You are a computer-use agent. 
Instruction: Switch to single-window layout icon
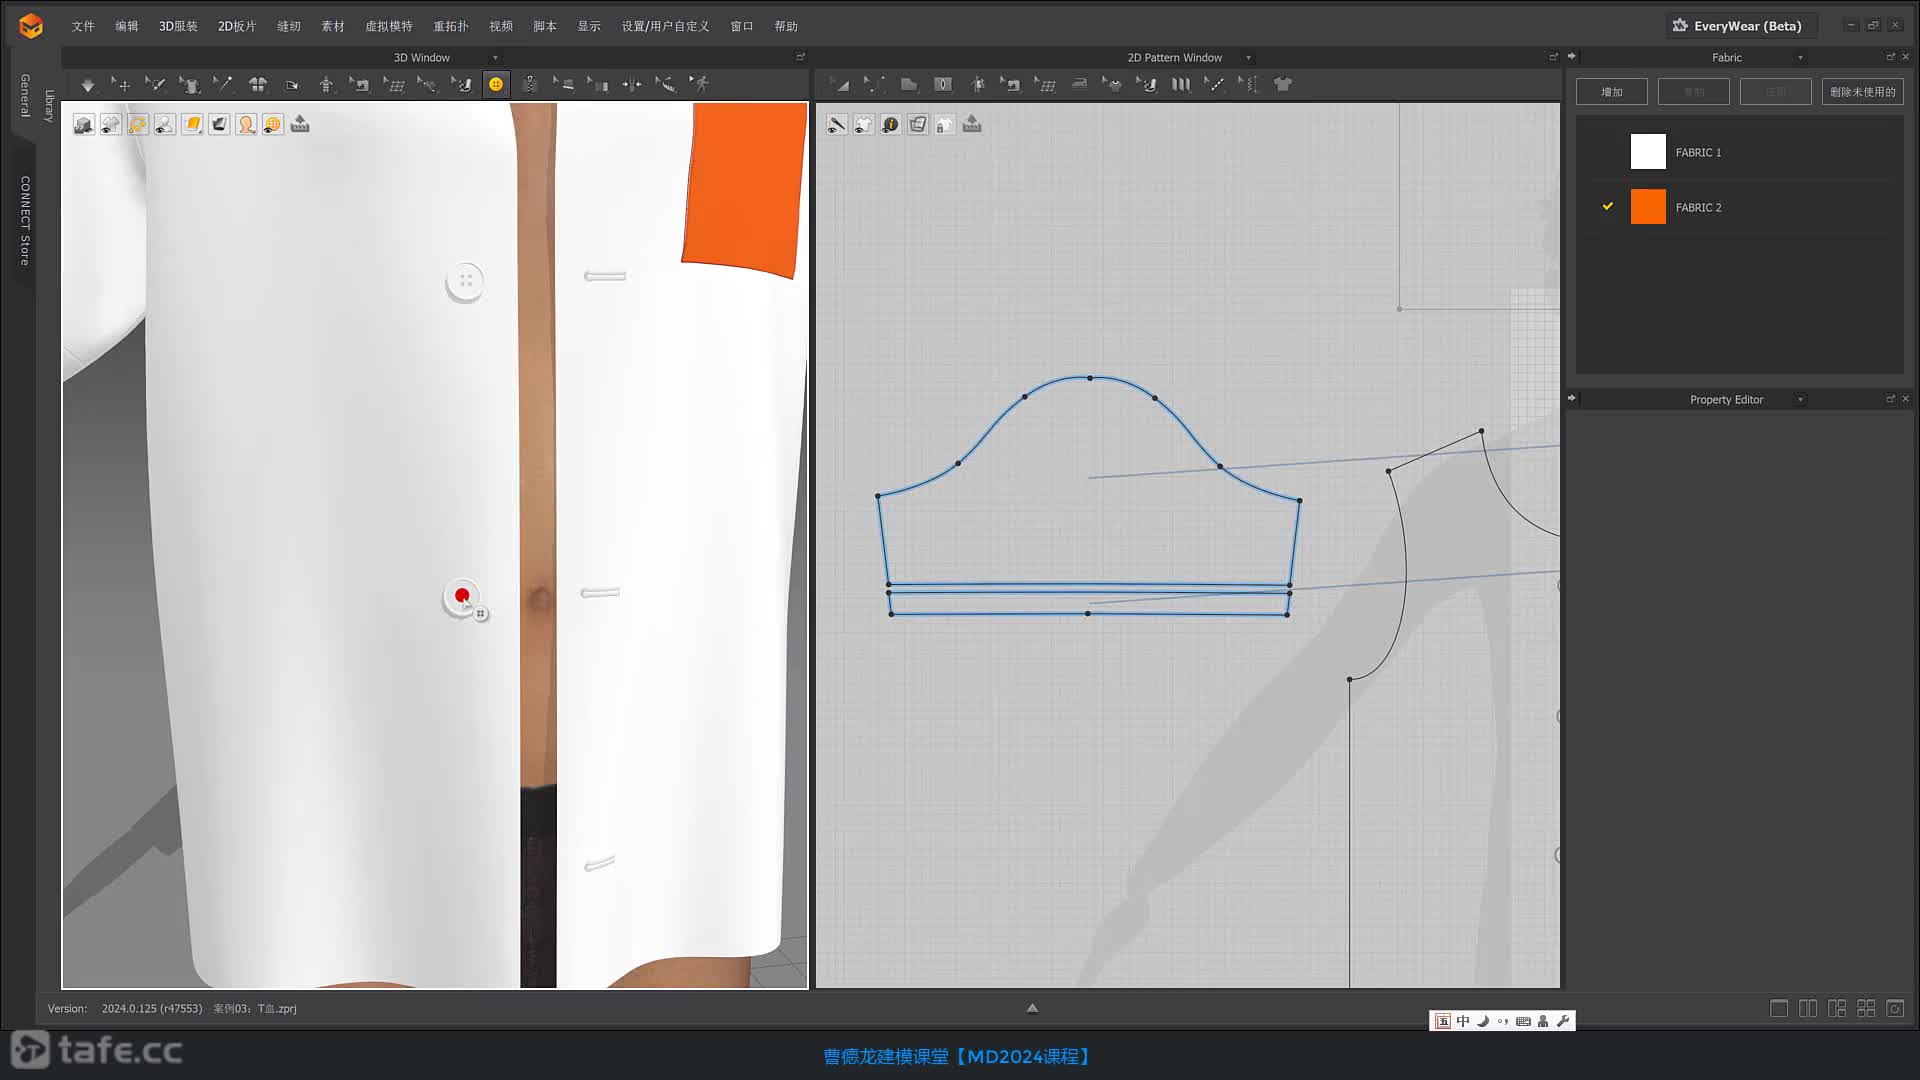click(x=1779, y=1008)
